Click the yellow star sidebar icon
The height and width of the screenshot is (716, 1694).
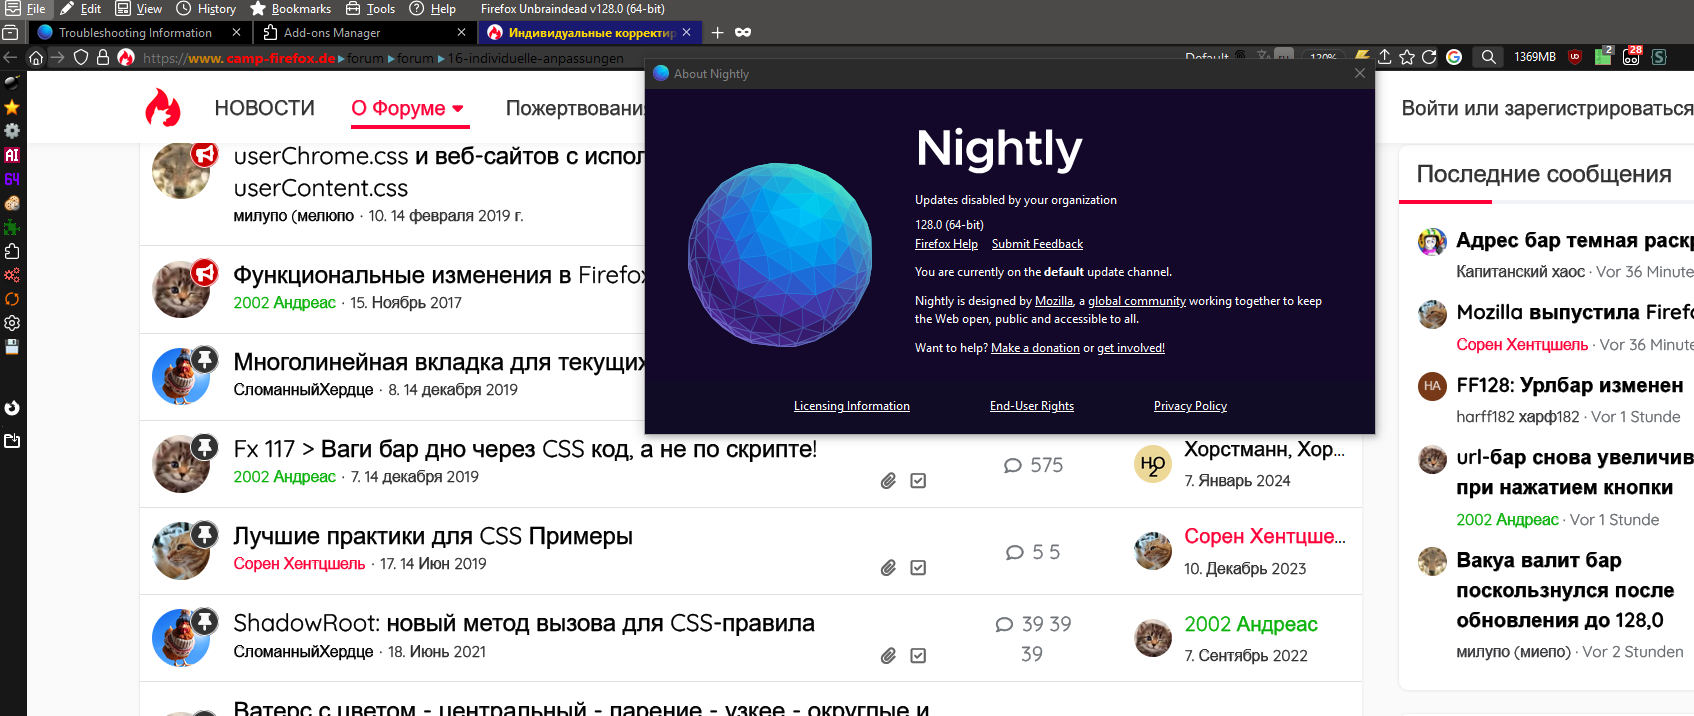(x=12, y=107)
